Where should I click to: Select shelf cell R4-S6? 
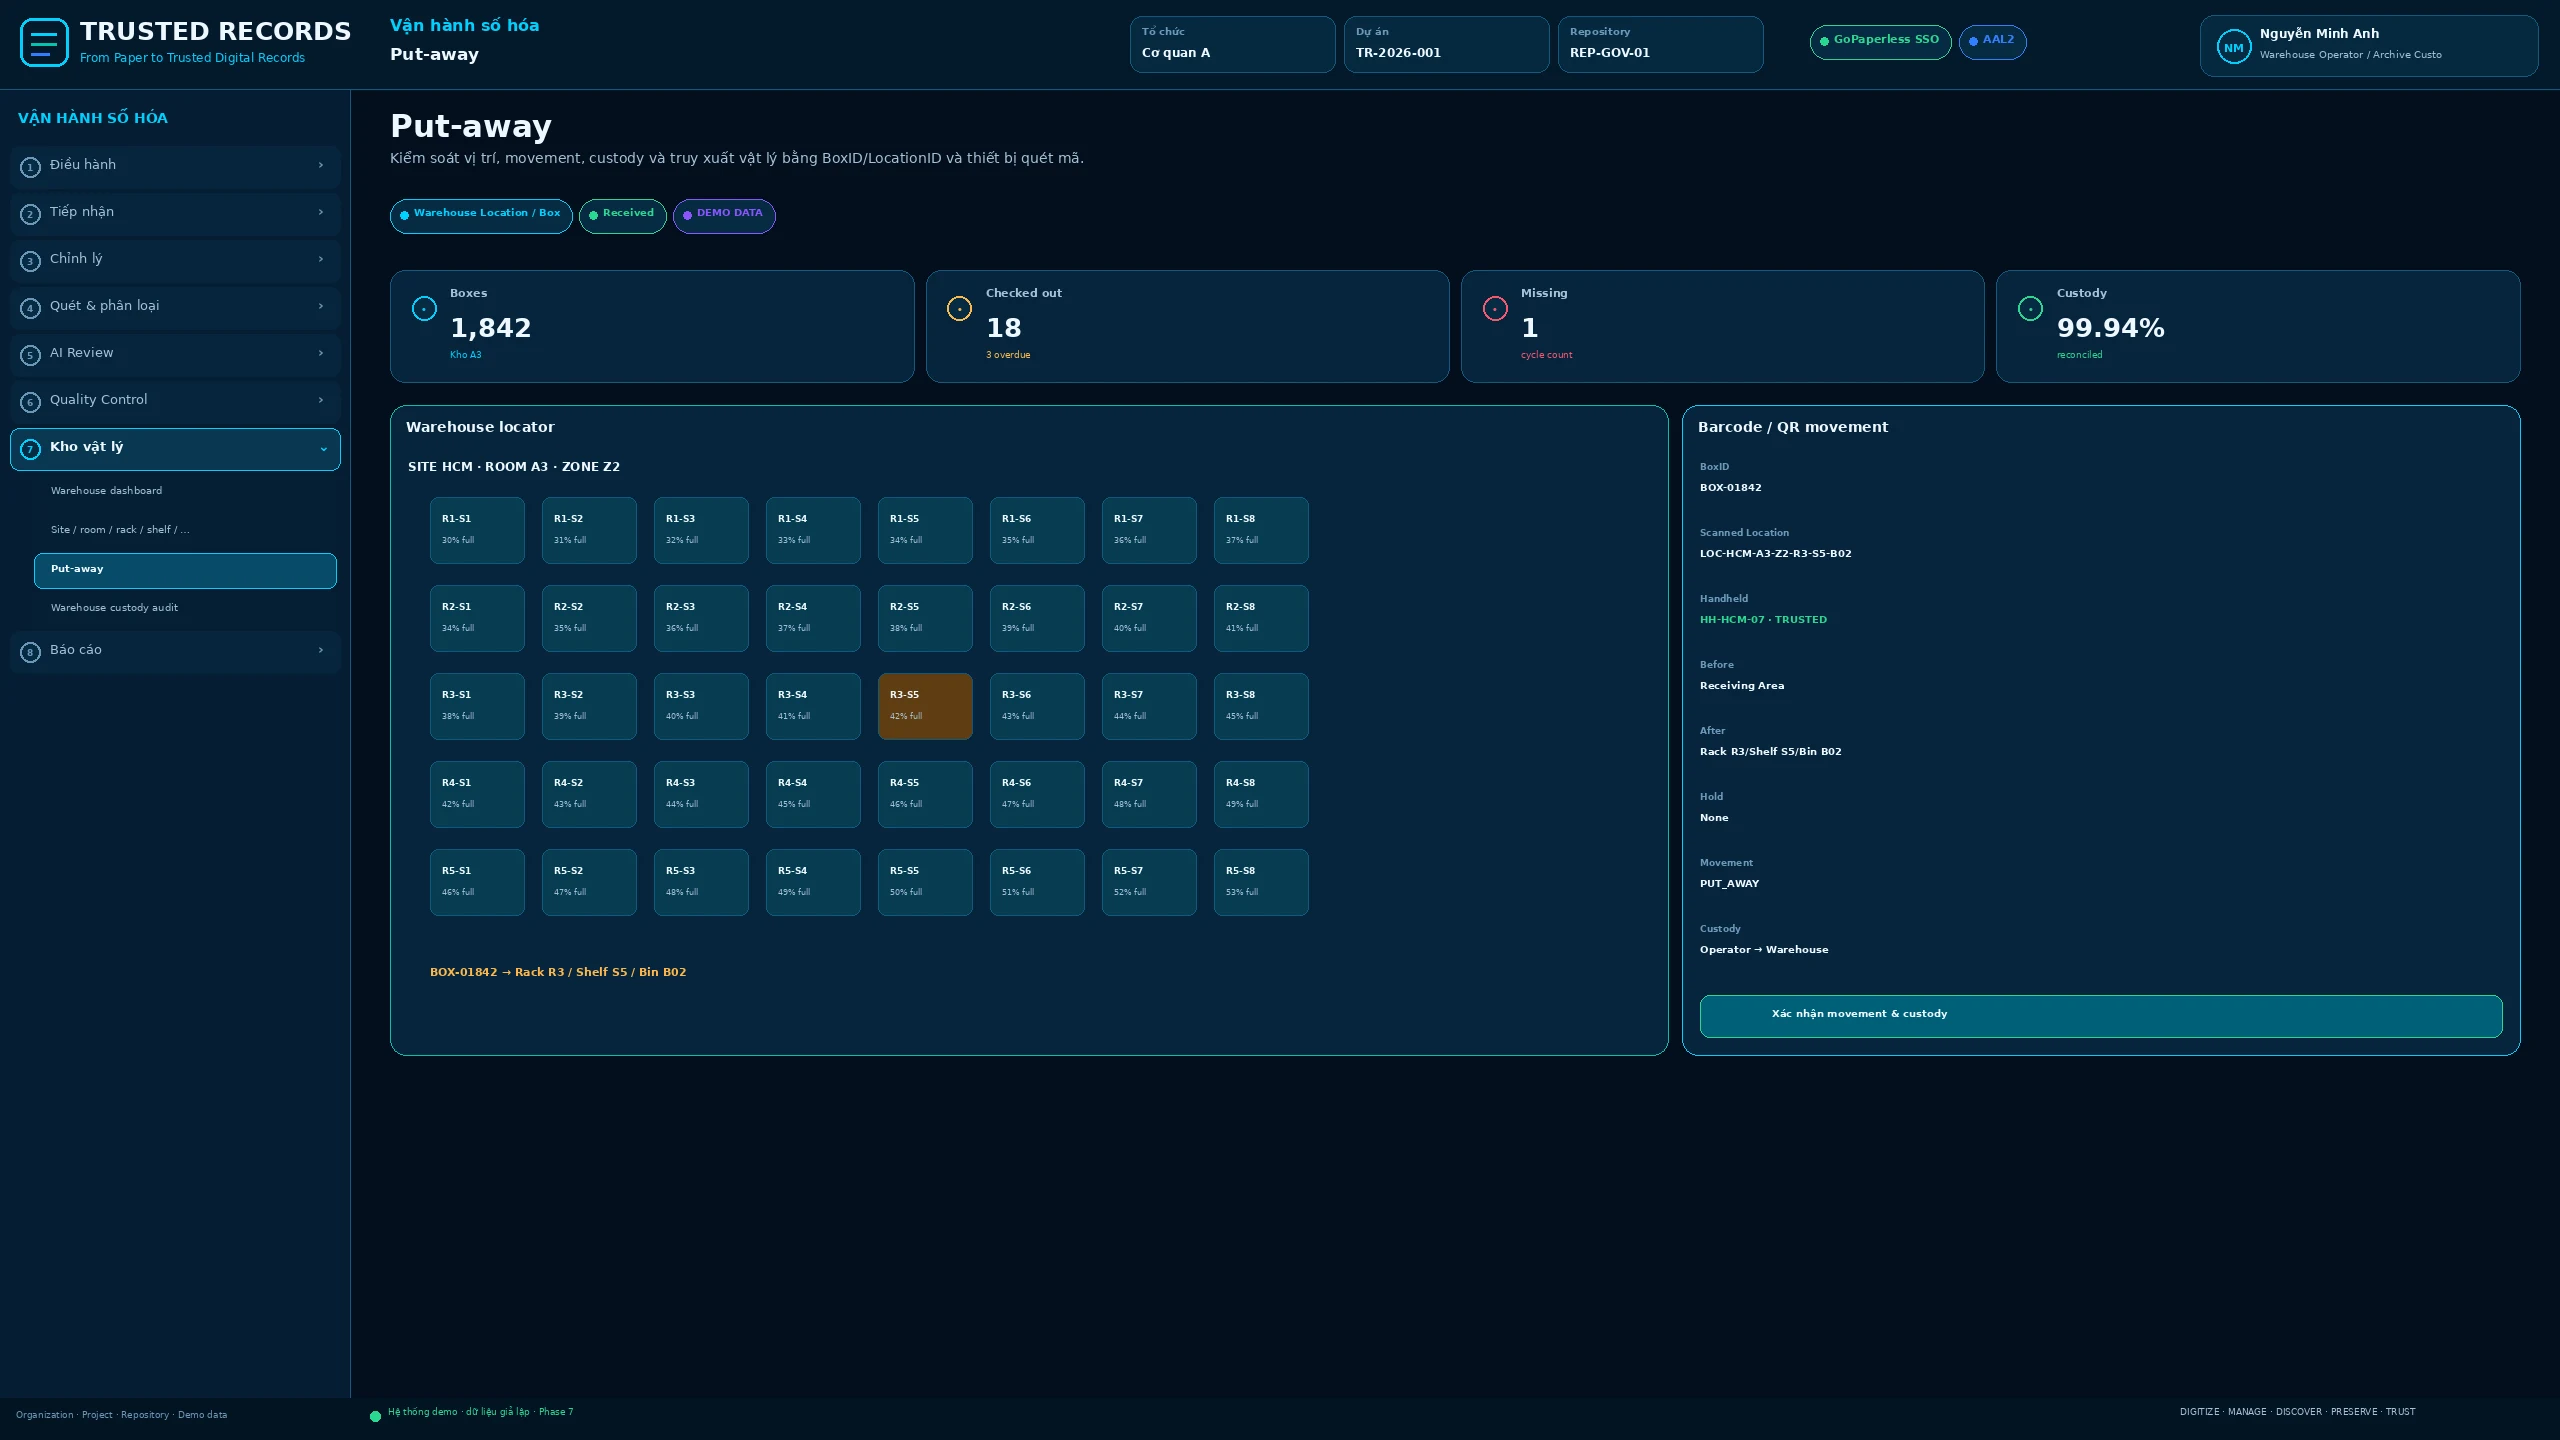[1037, 794]
